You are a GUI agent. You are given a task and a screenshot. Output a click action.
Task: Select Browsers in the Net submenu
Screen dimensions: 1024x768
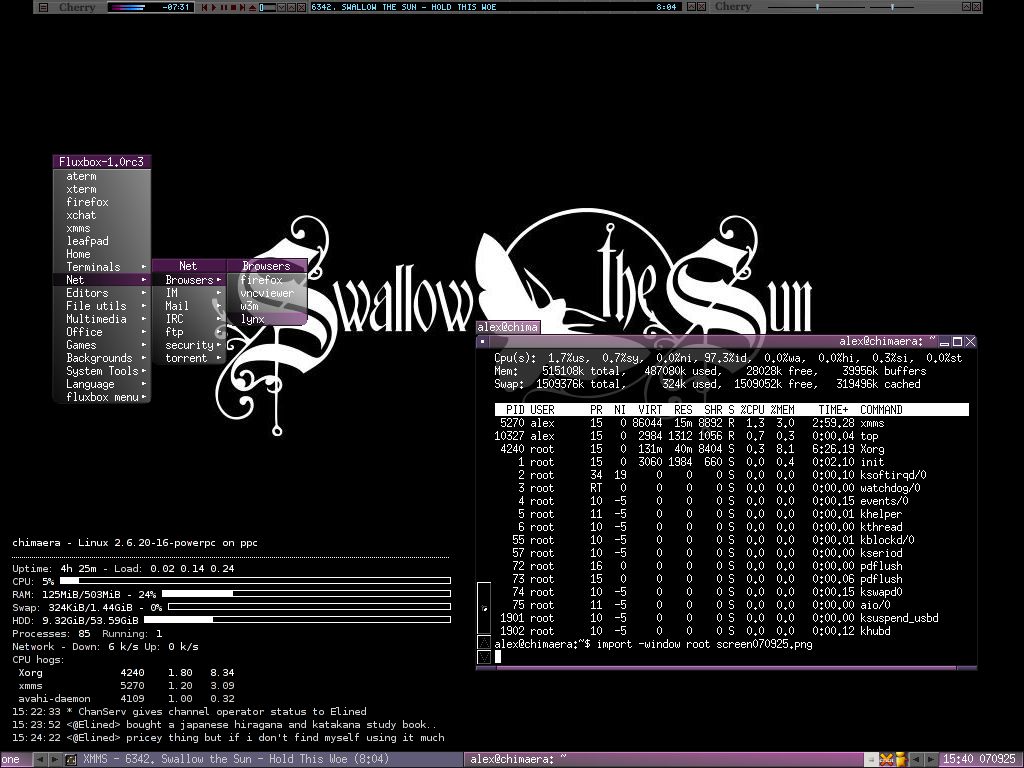189,280
